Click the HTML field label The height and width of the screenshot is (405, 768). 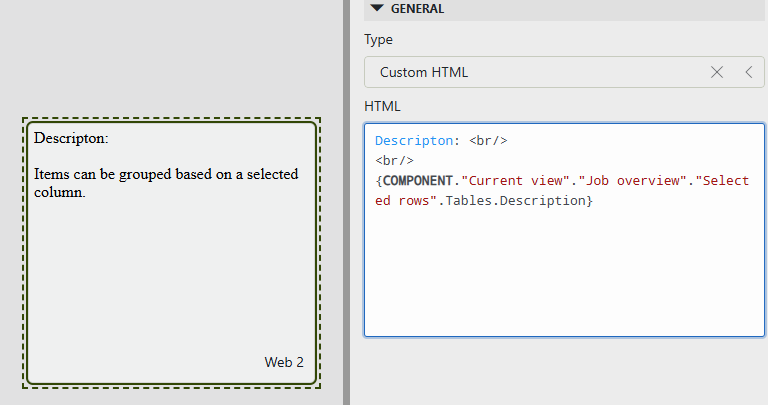coord(383,106)
